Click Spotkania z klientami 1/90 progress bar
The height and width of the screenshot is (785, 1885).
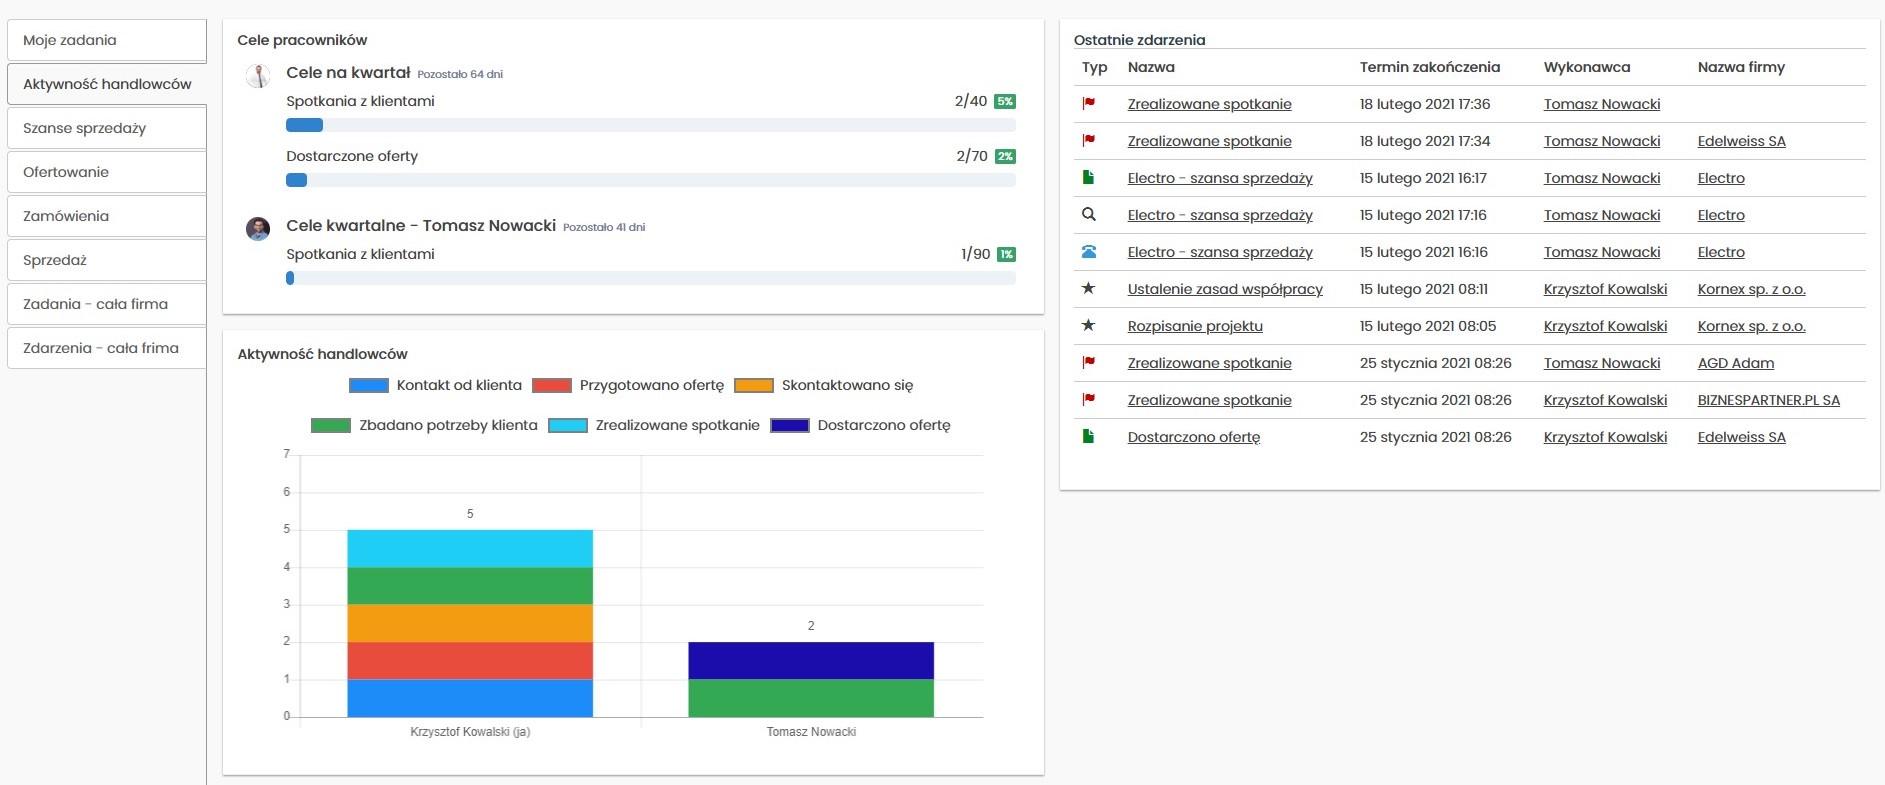pyautogui.click(x=651, y=278)
